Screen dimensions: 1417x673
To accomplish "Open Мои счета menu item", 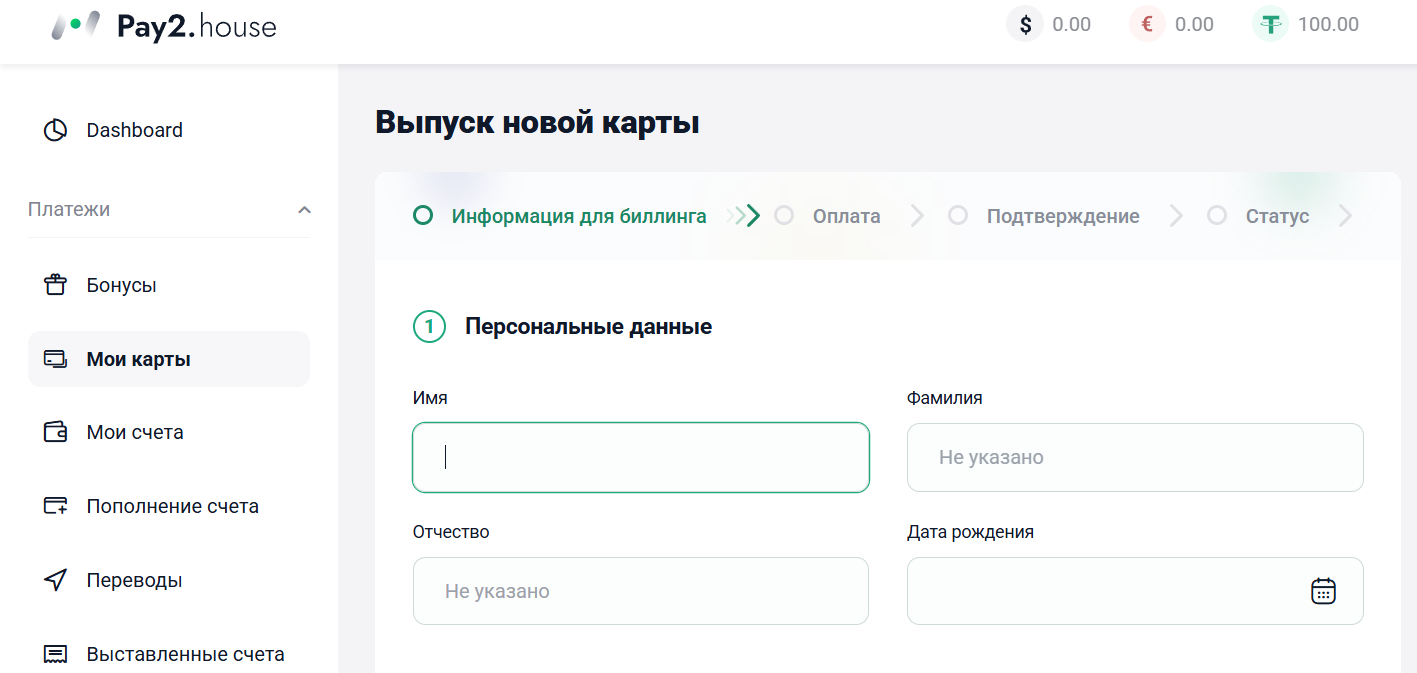I will (135, 432).
